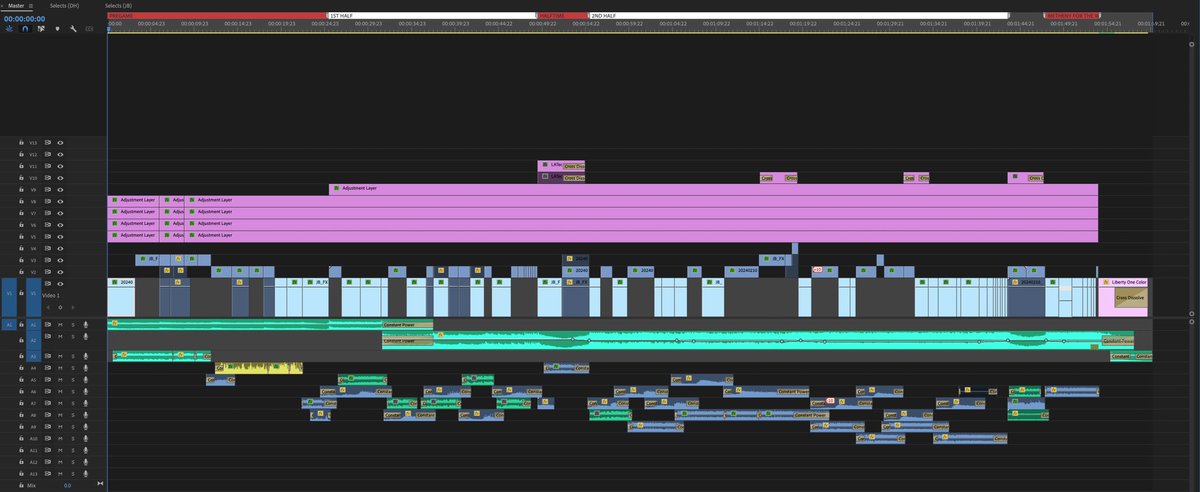Target the A3 track header
Image resolution: width=1200 pixels, height=492 pixels.
coord(33,356)
